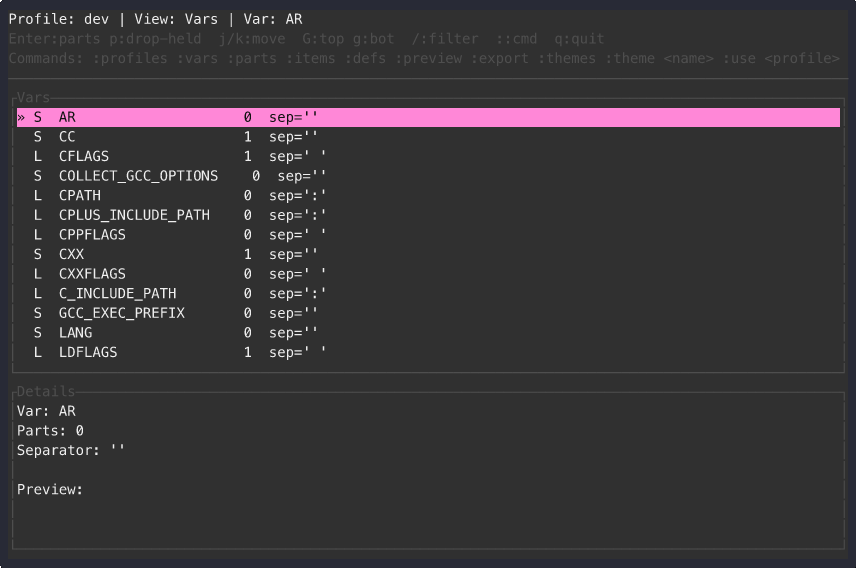Select the CPPFLAGS variable row

pos(428,235)
